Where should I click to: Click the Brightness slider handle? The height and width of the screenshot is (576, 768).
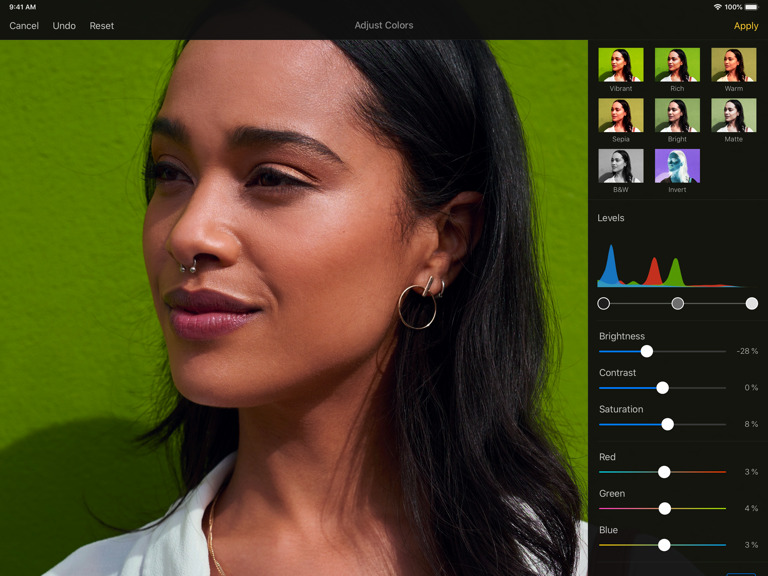click(647, 351)
